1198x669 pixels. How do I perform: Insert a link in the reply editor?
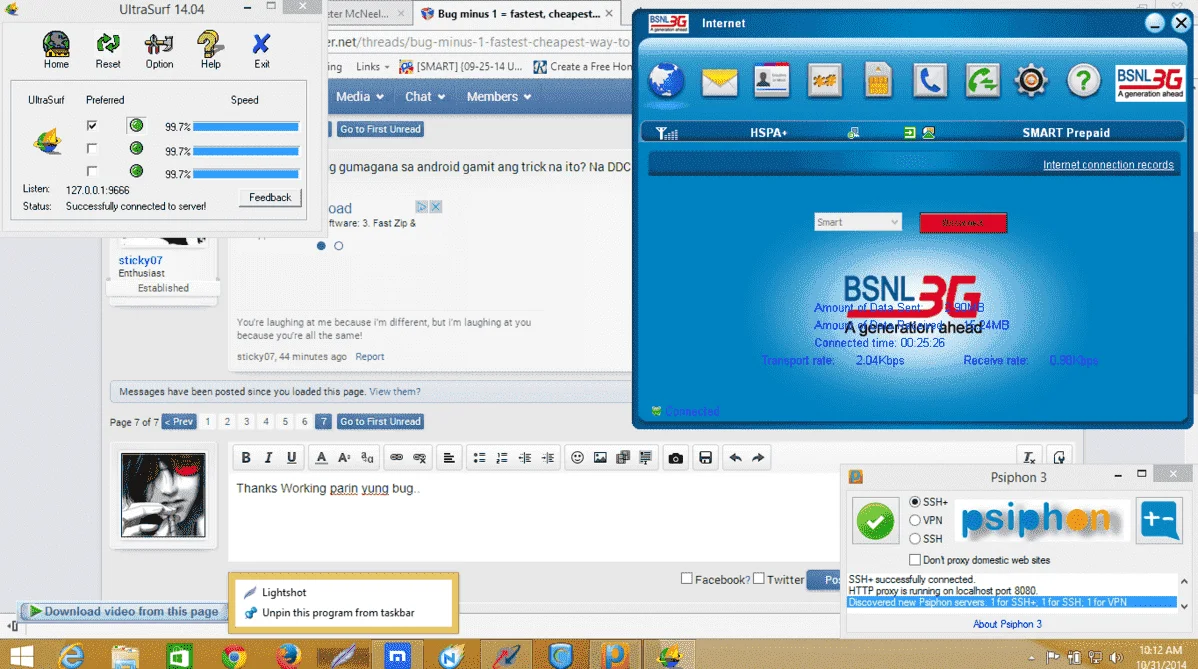click(x=396, y=457)
